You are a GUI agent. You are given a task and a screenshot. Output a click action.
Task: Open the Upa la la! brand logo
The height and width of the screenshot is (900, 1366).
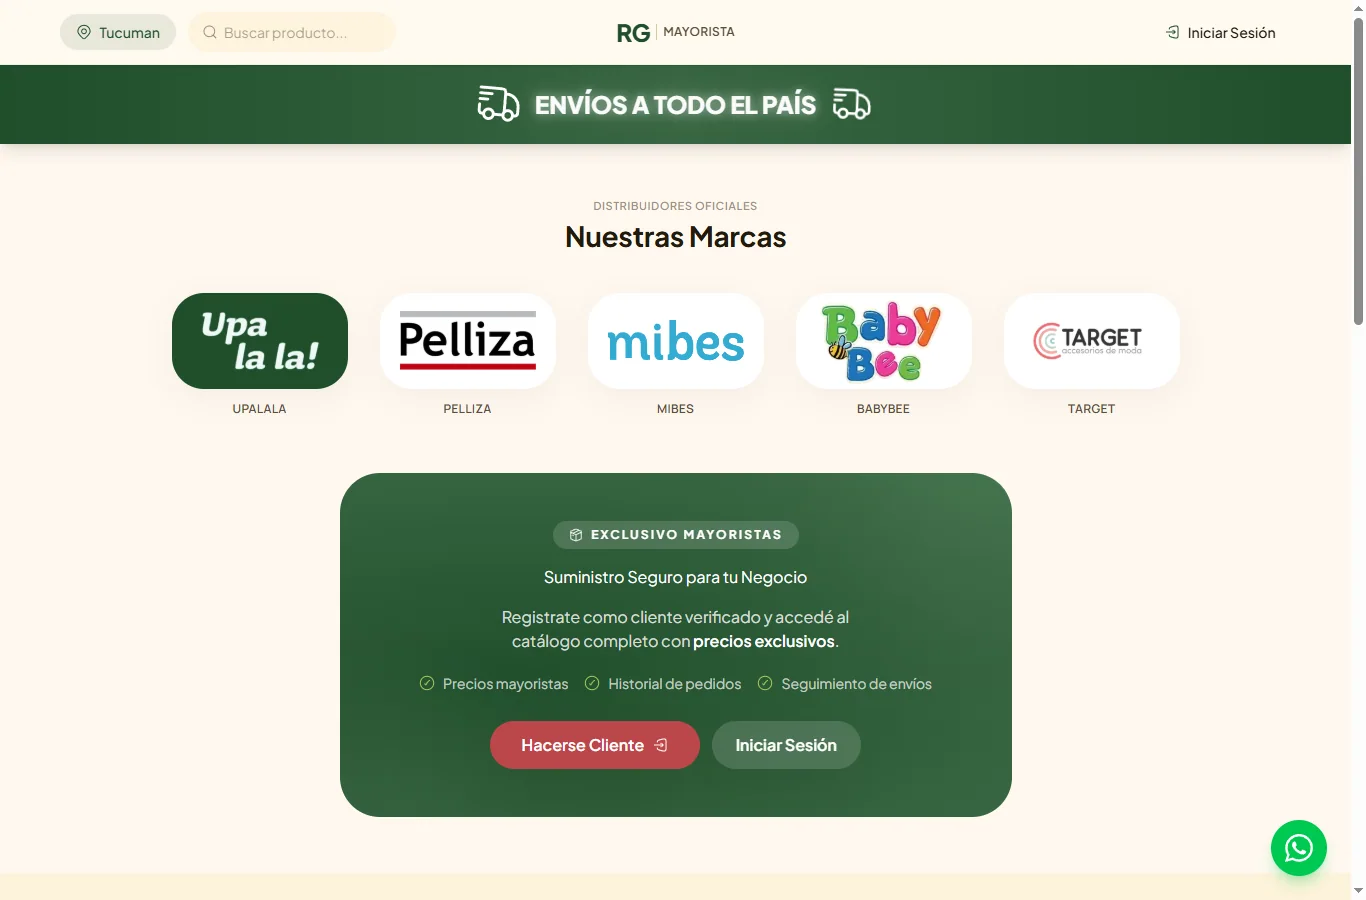(x=260, y=341)
